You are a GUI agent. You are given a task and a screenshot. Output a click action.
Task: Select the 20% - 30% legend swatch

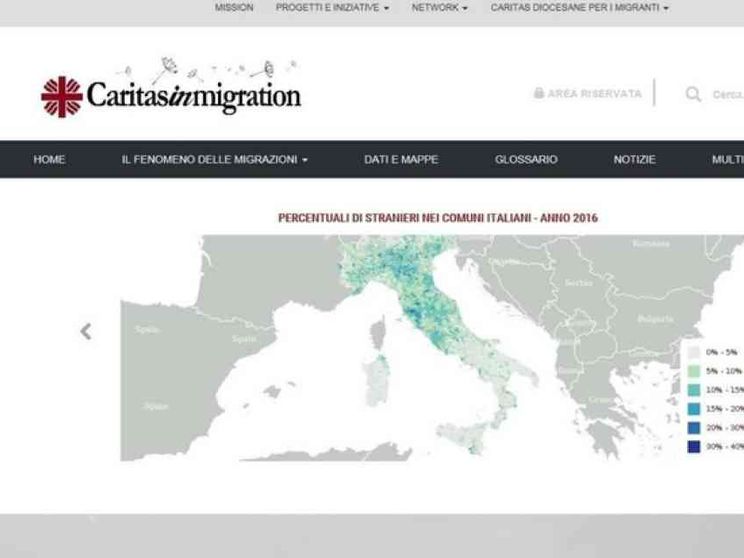pos(694,428)
